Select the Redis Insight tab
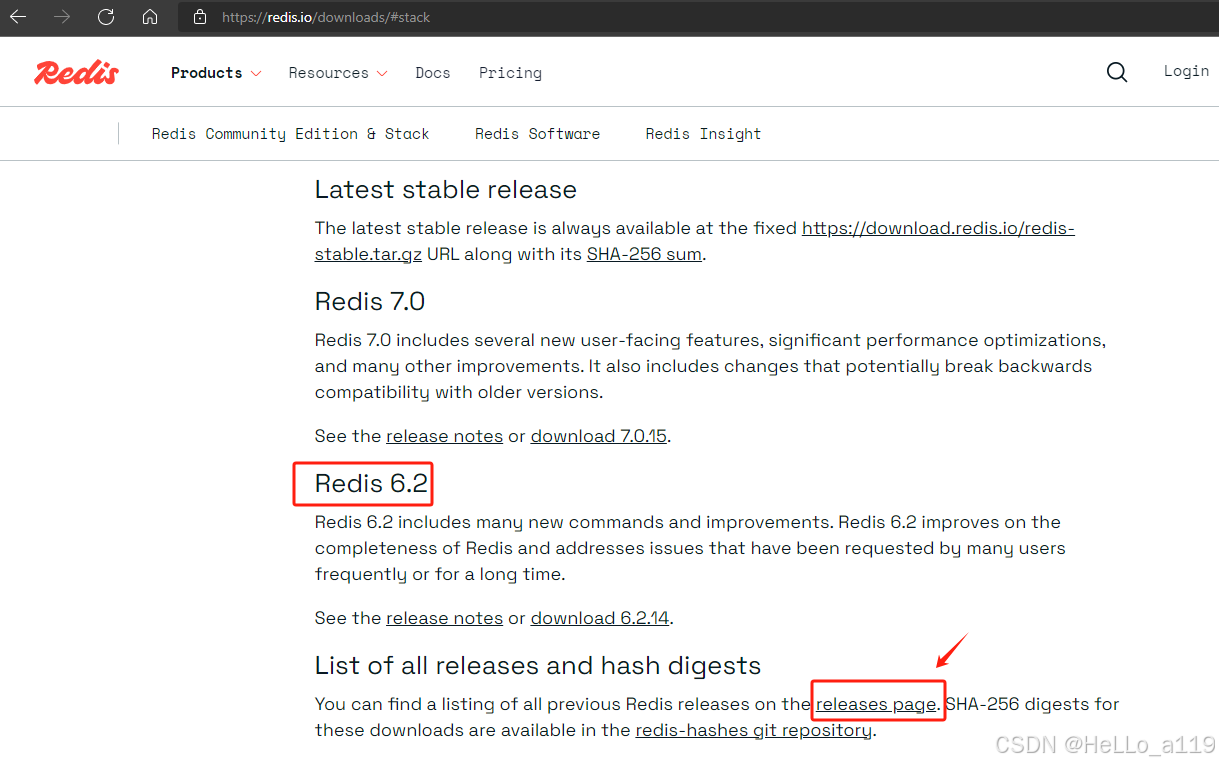 click(x=703, y=134)
